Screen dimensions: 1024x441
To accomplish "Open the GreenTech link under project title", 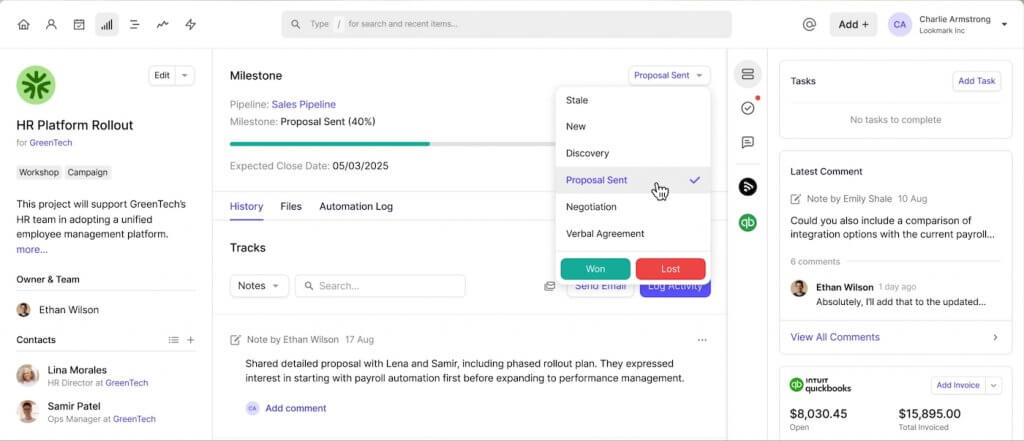I will pos(51,142).
